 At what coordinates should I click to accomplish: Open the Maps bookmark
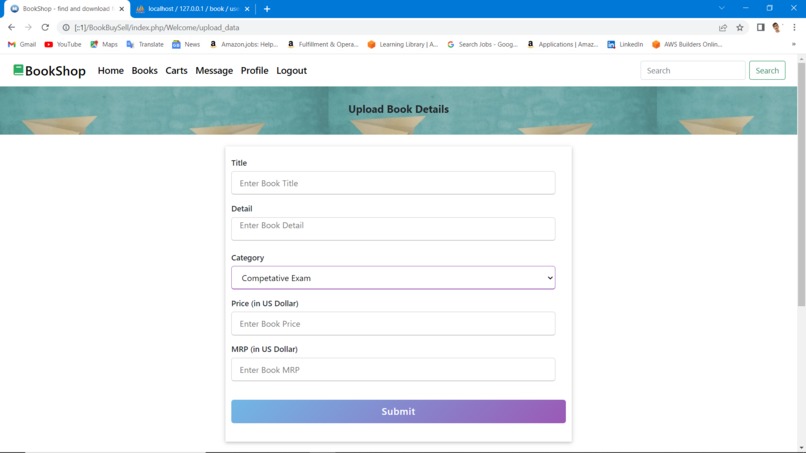[x=104, y=44]
